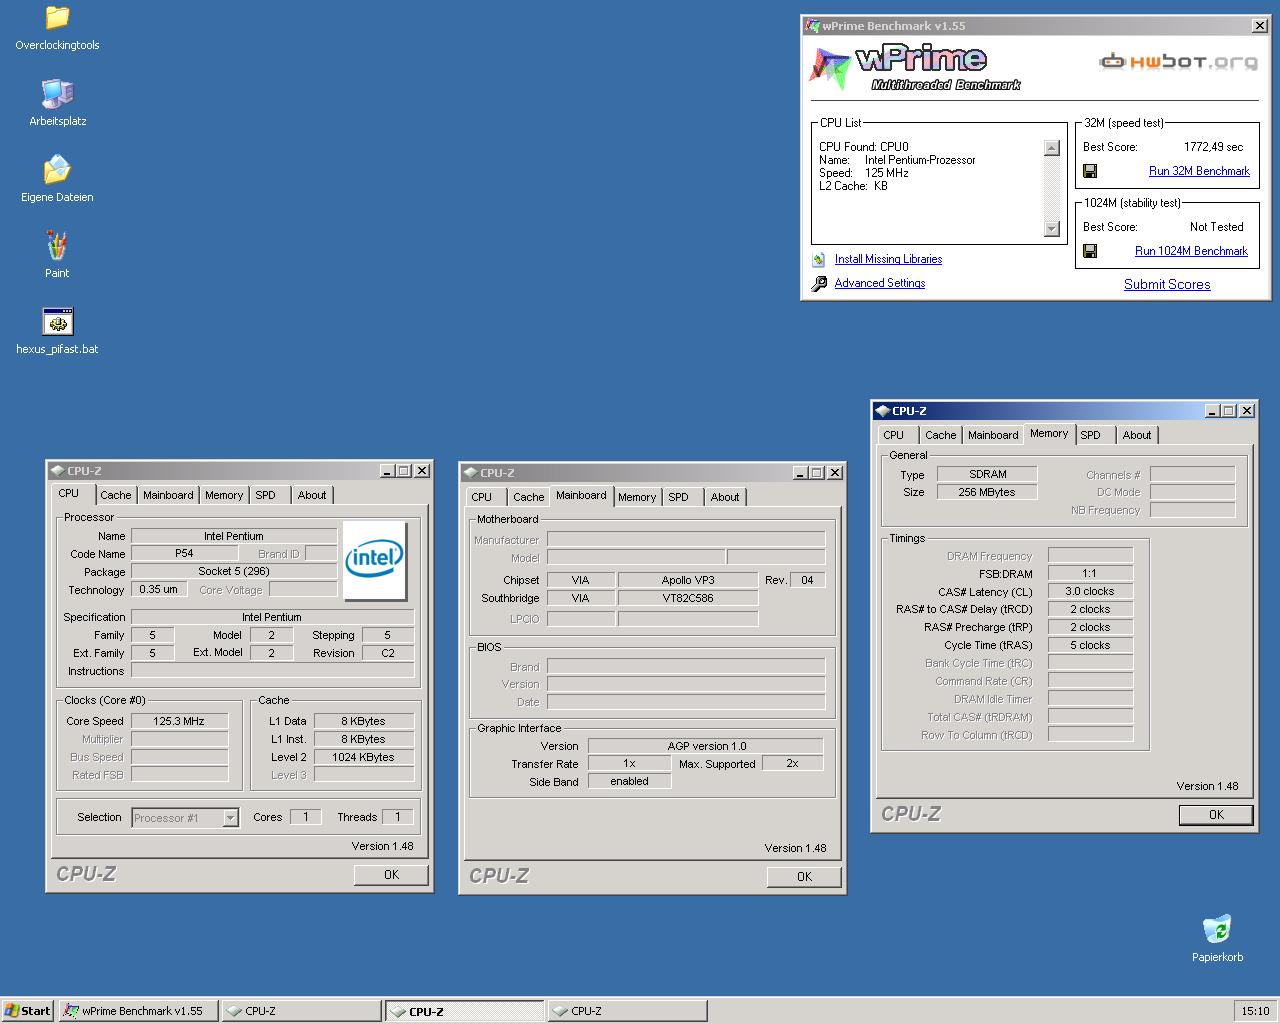
Task: Click CAS# Latency 3.0 clocks field
Action: point(1090,591)
